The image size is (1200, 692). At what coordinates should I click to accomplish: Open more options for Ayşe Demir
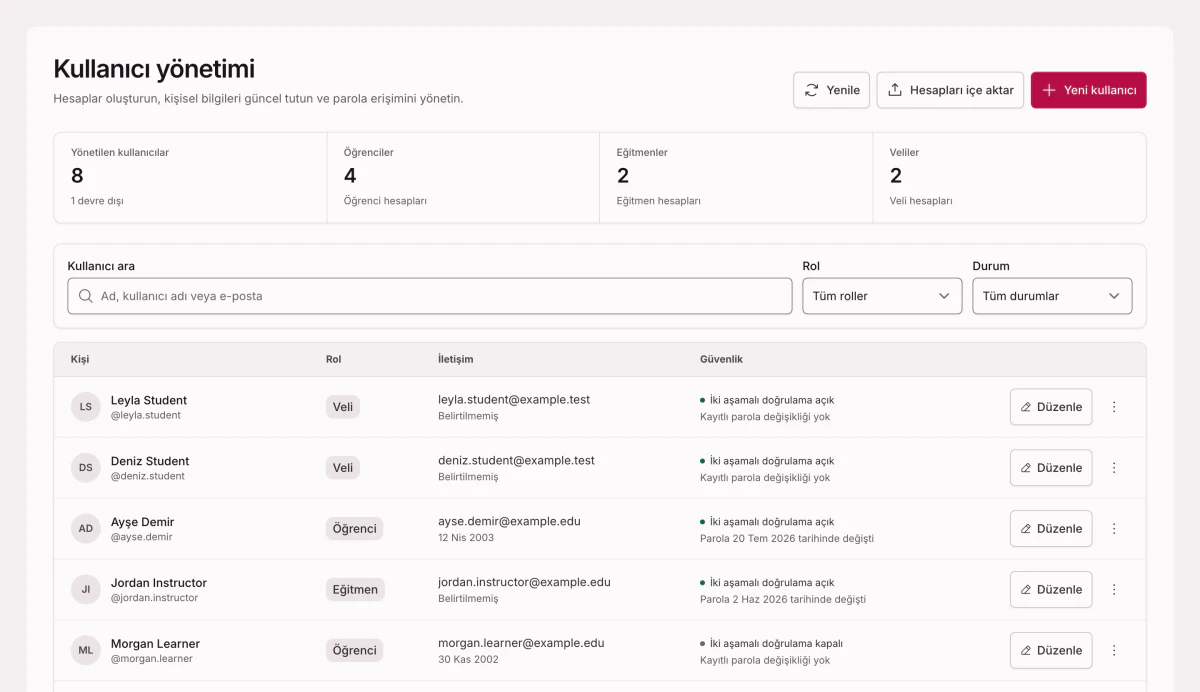[x=1114, y=529]
